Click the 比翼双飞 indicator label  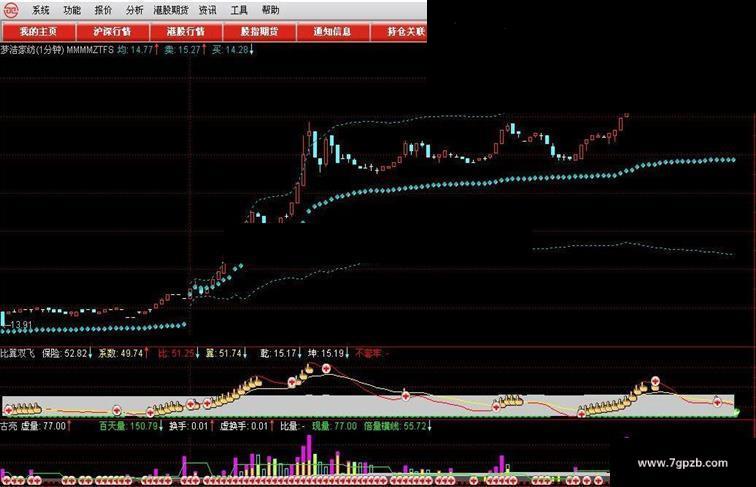point(18,353)
